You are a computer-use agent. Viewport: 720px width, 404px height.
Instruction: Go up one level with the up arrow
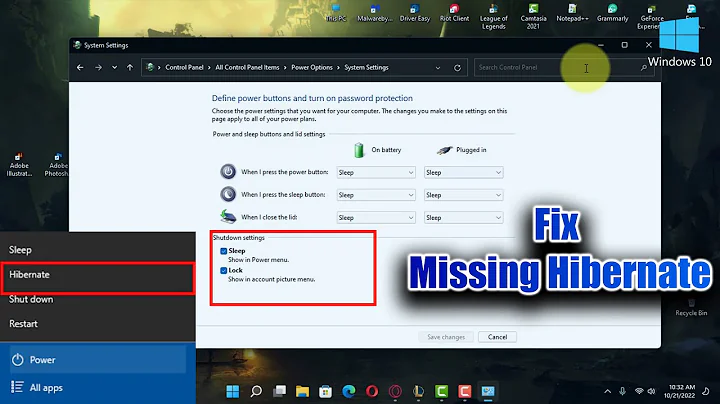click(x=130, y=67)
